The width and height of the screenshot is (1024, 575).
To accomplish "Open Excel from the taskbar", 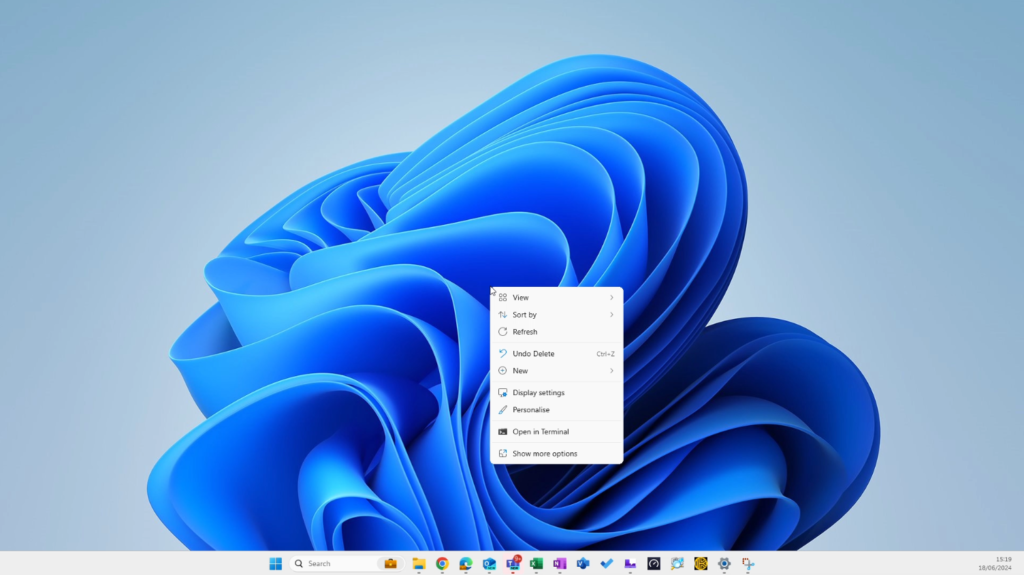I will pos(536,563).
